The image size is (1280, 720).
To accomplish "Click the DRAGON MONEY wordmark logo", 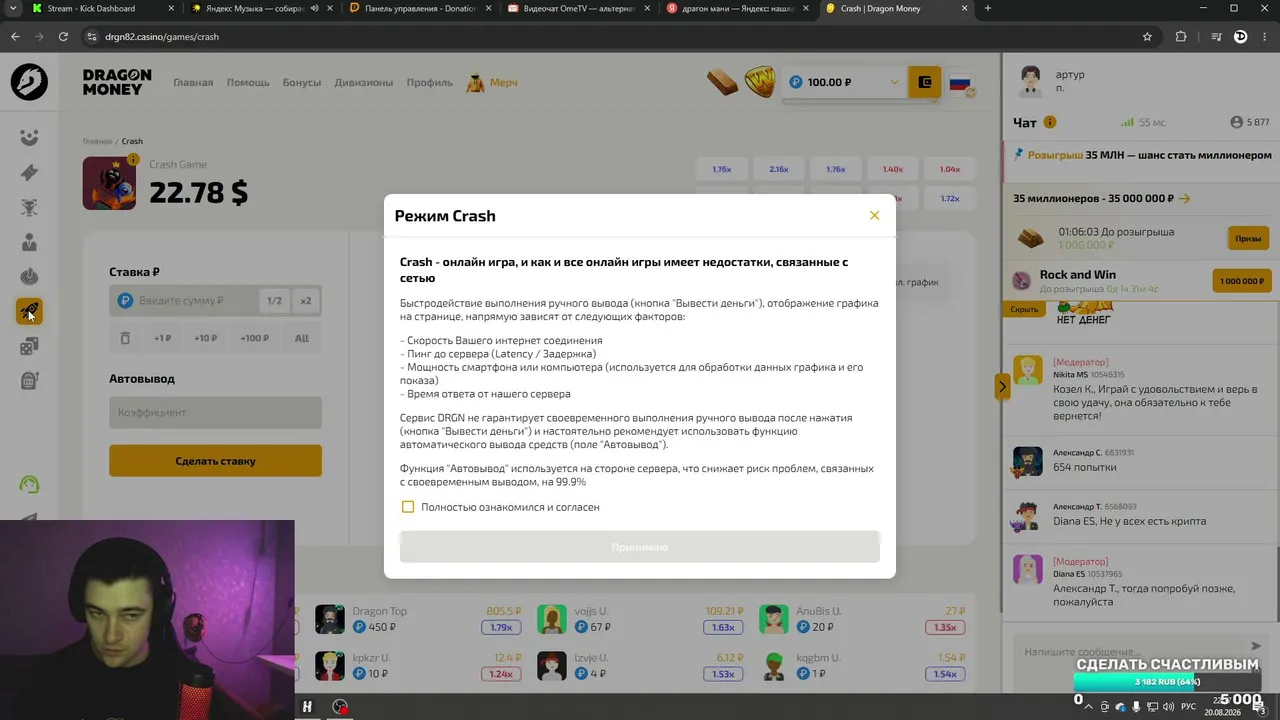I will [117, 82].
